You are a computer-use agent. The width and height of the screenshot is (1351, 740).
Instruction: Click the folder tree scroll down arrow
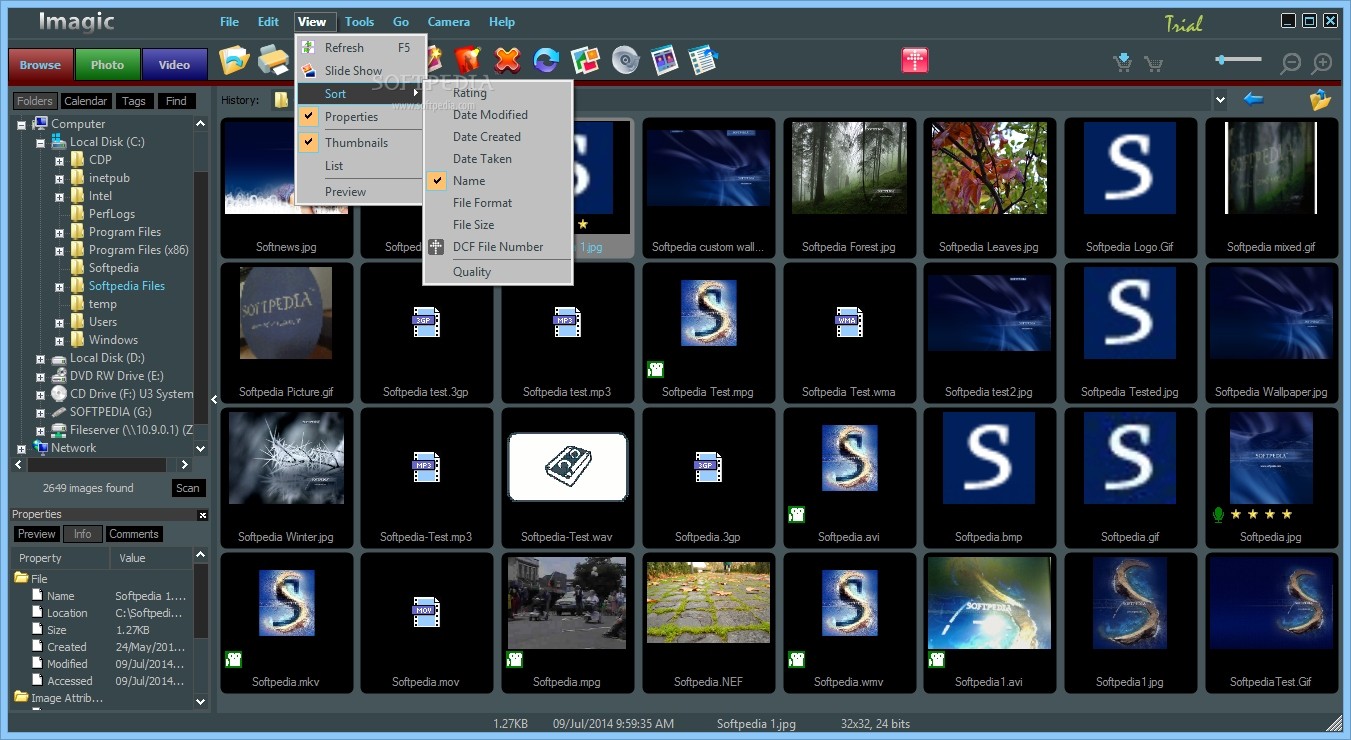point(201,449)
